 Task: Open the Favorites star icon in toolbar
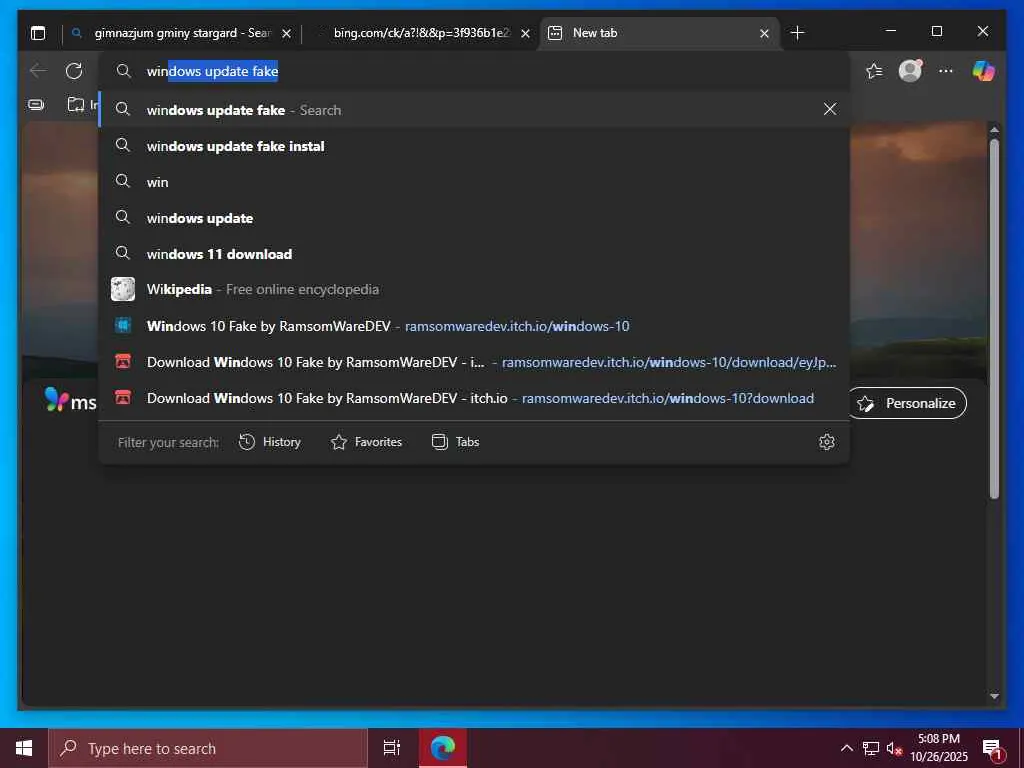tap(874, 71)
